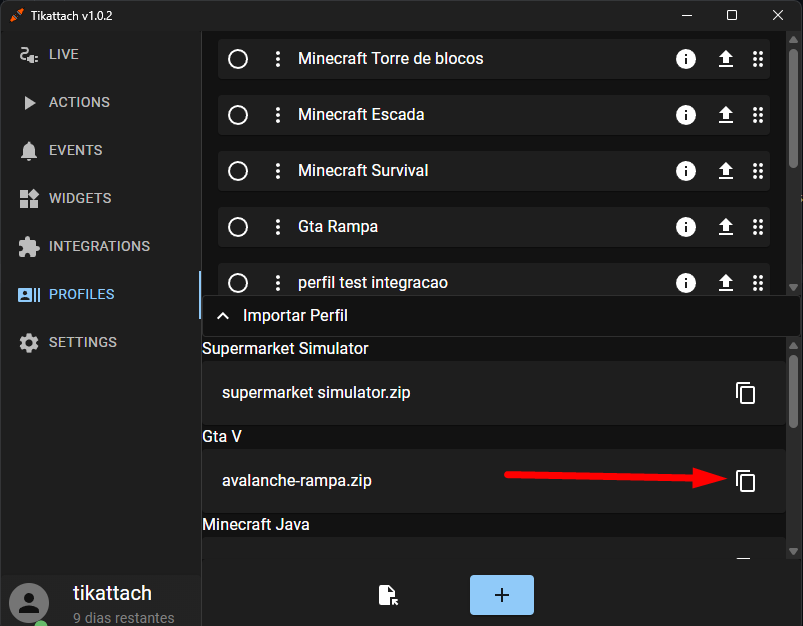The width and height of the screenshot is (803, 626).
Task: Click the Minecraft Torre de blocos profile name
Action: tap(391, 58)
